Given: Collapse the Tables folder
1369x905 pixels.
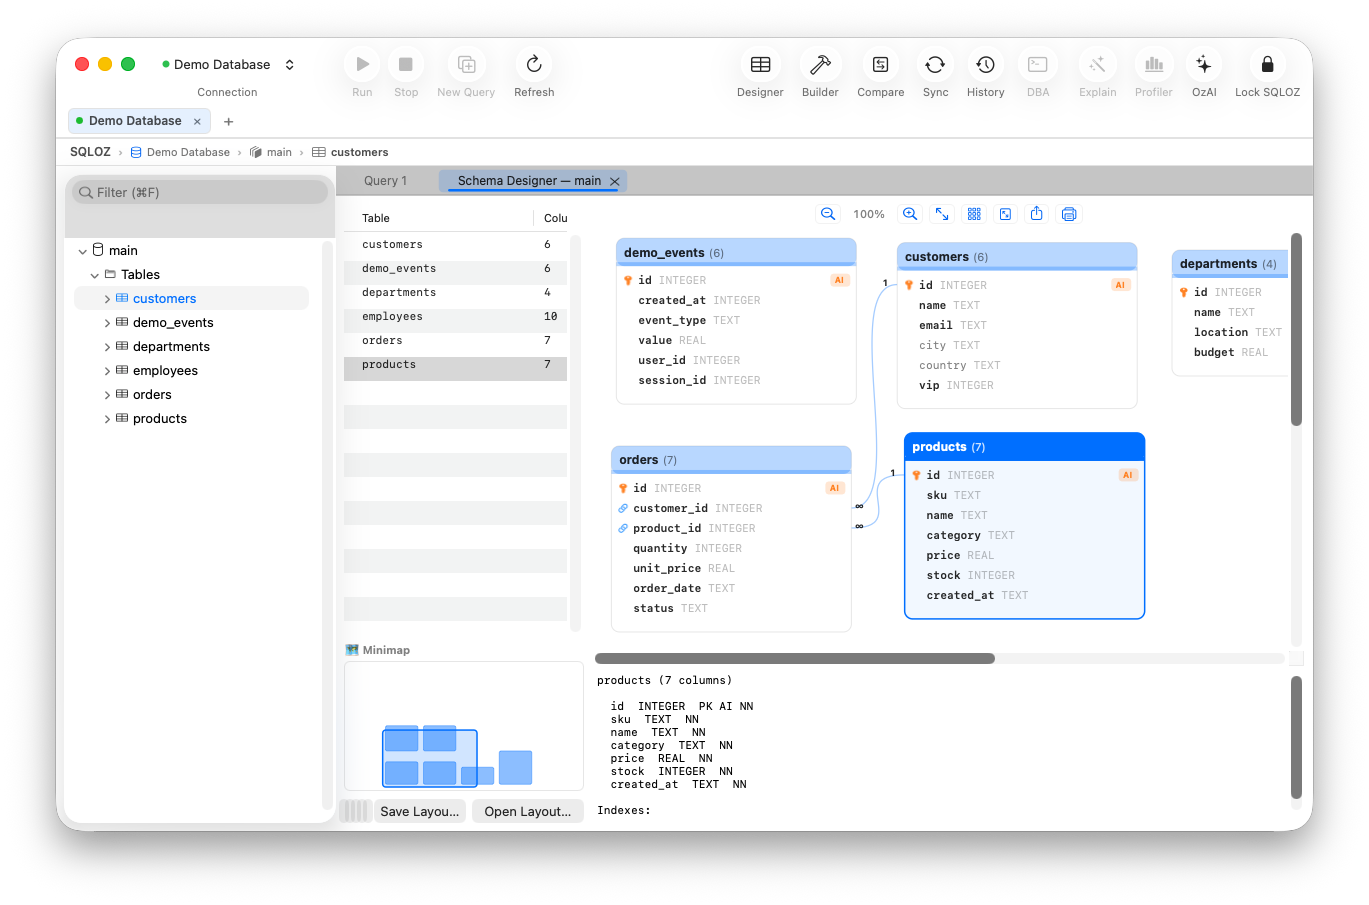Looking at the screenshot, I should tap(95, 275).
